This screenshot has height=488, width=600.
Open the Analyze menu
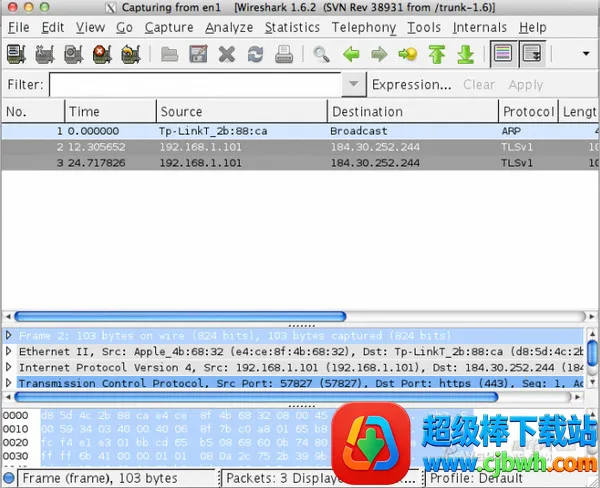pos(229,28)
